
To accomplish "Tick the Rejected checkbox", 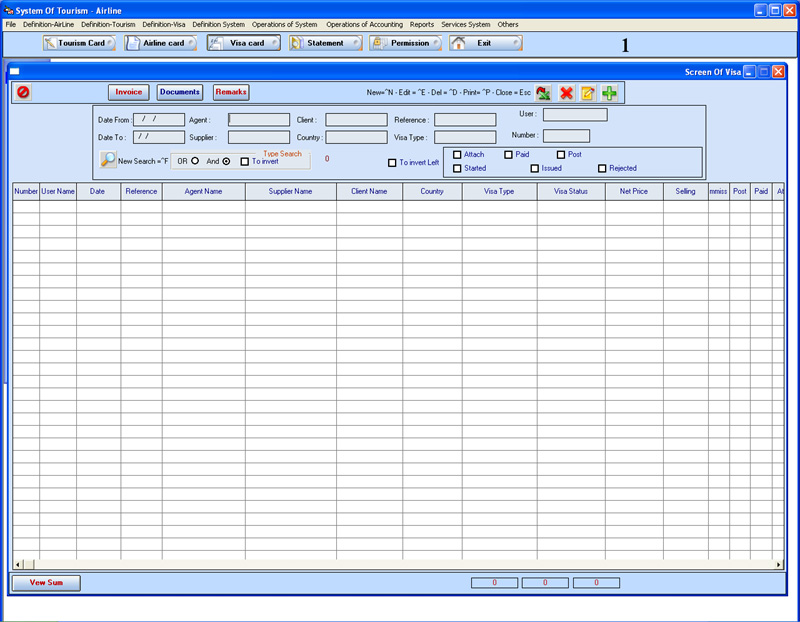I will [x=602, y=169].
